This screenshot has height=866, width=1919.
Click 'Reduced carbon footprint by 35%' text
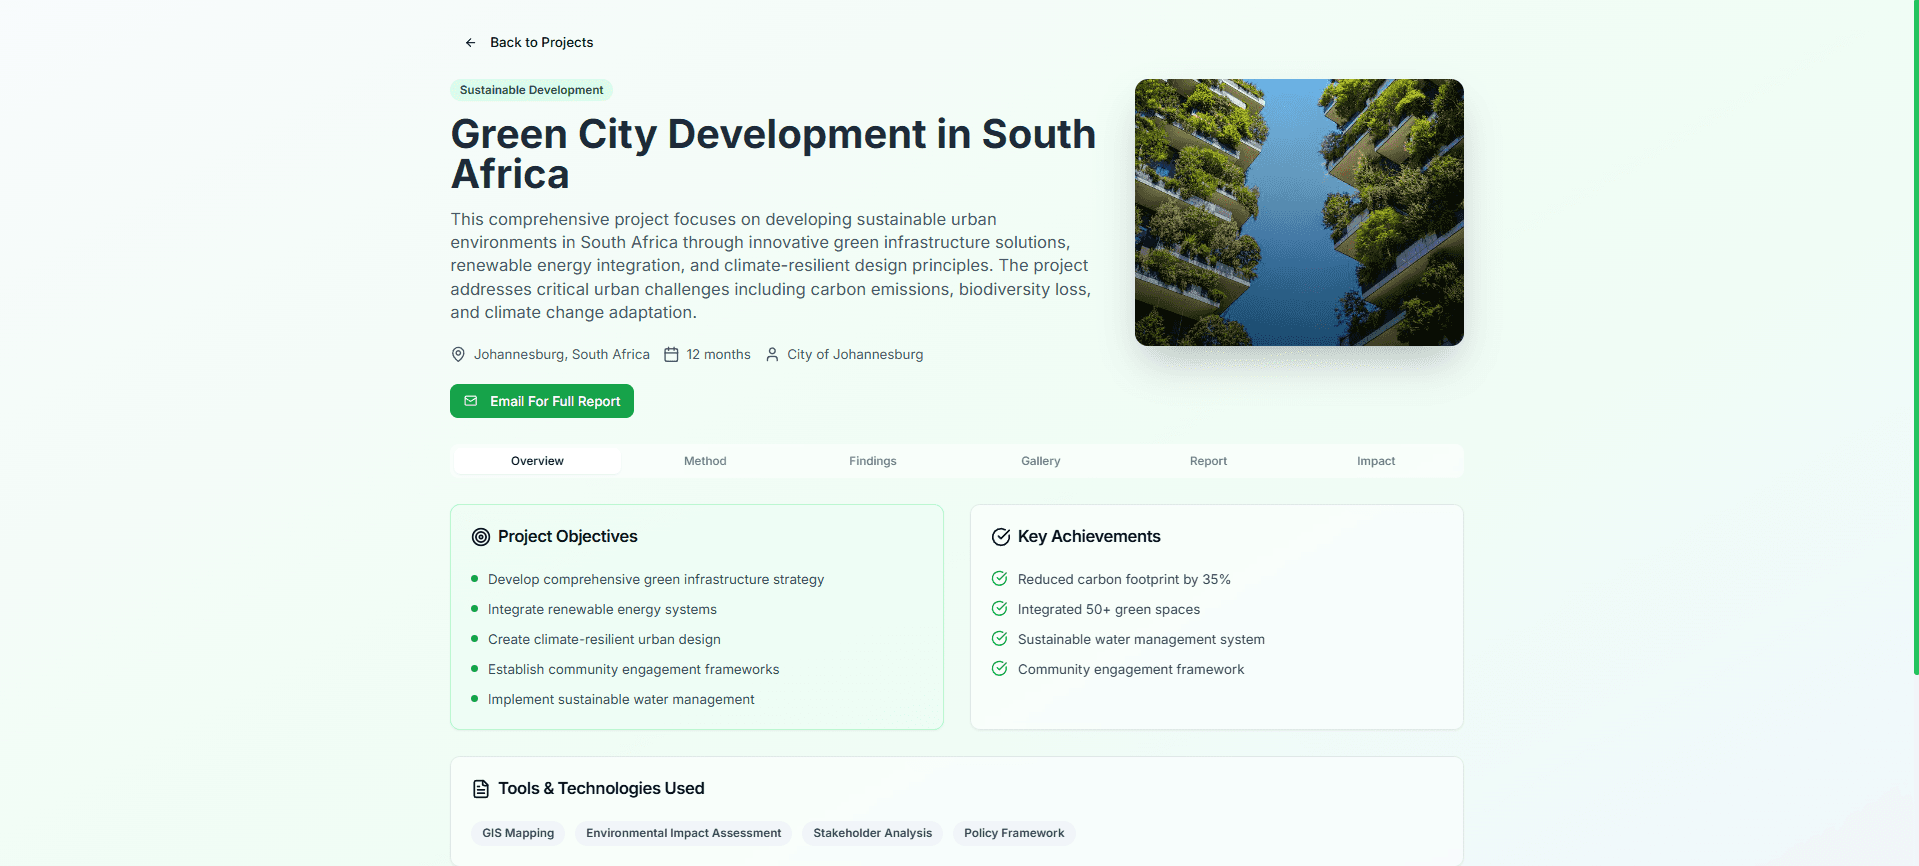tap(1124, 580)
